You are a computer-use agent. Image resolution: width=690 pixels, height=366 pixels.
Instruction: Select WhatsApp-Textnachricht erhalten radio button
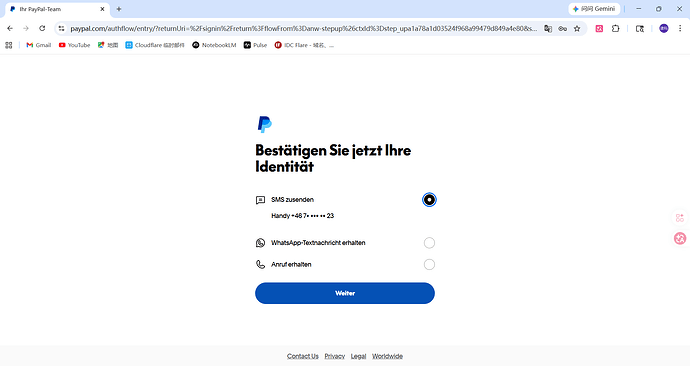coord(429,243)
